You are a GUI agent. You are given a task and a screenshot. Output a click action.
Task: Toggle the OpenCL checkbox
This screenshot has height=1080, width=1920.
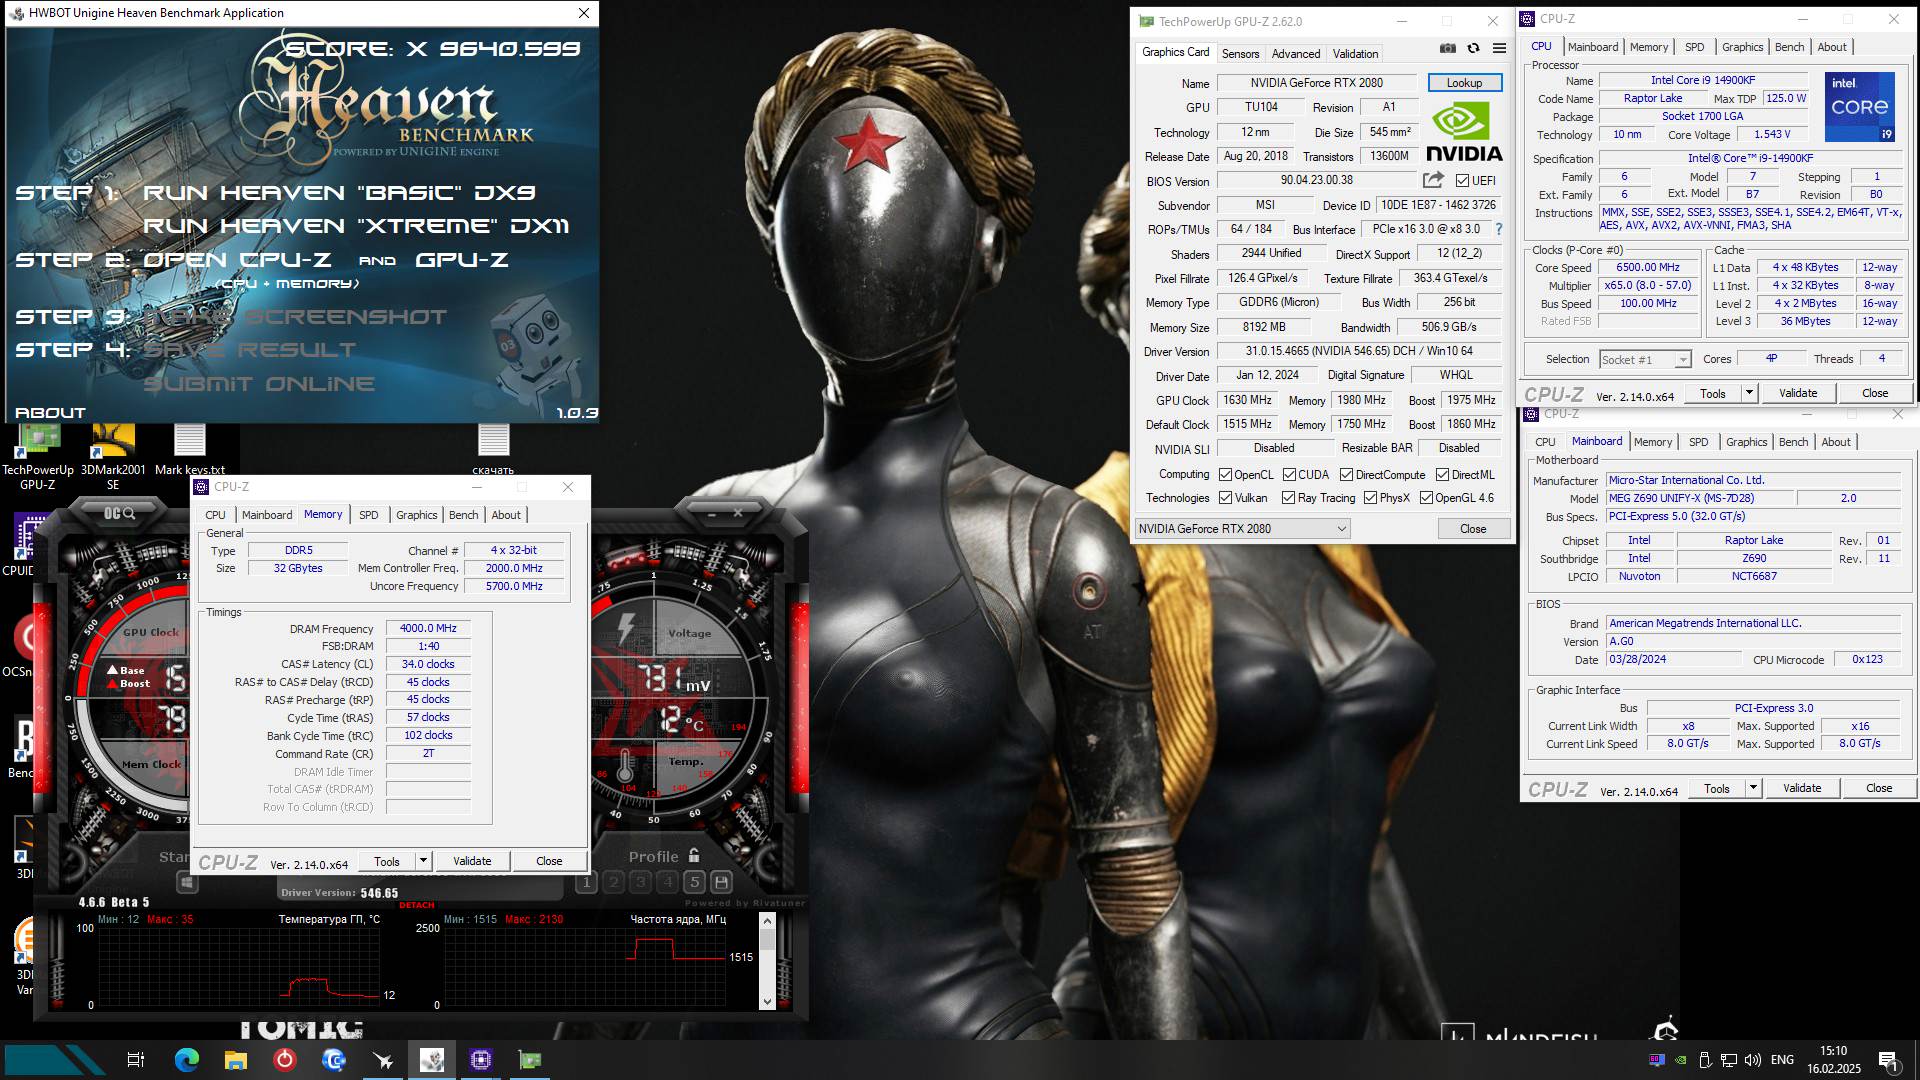tap(1225, 475)
